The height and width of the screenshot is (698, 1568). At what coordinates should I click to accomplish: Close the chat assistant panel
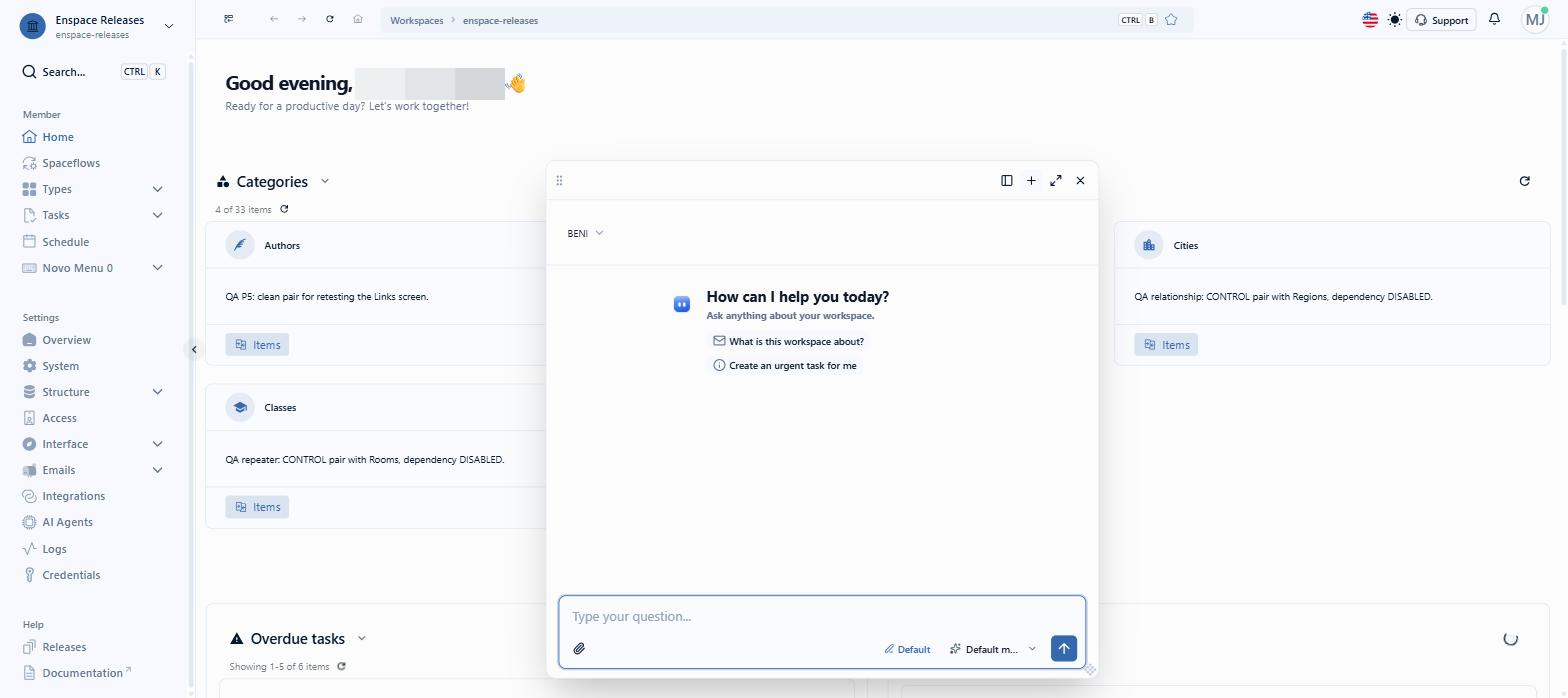[x=1081, y=181]
